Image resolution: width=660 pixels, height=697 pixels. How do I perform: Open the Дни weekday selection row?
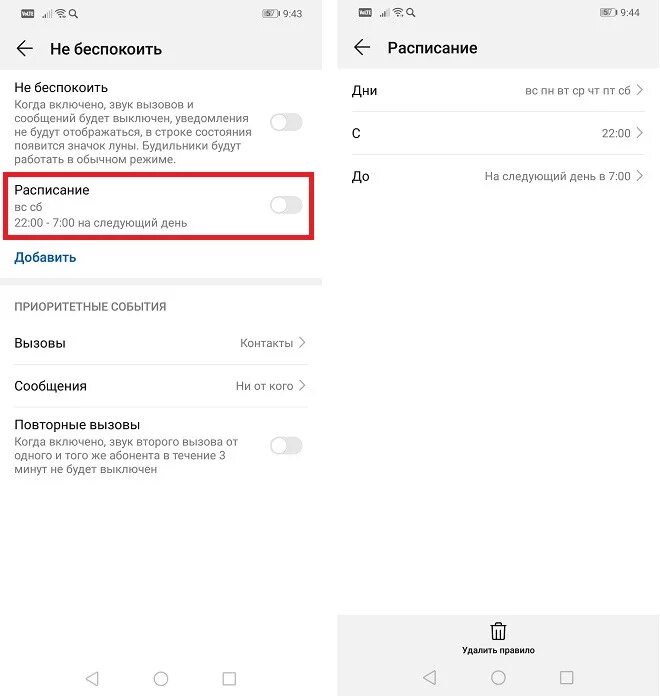tap(498, 90)
